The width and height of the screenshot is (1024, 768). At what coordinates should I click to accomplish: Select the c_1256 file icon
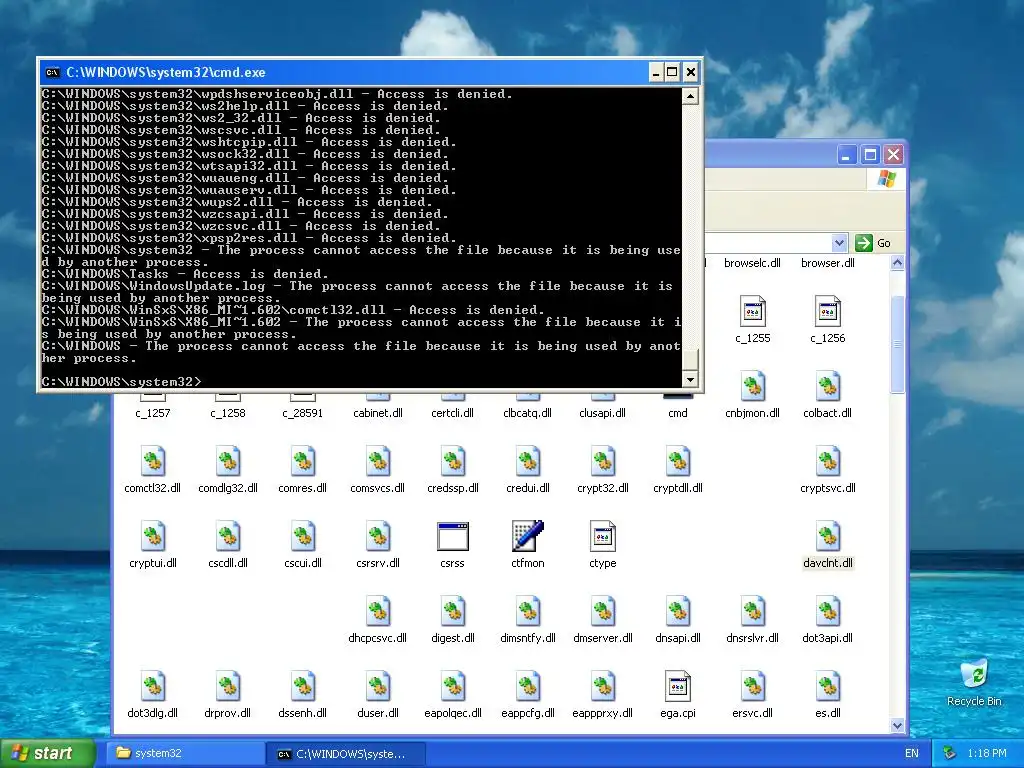(x=828, y=311)
